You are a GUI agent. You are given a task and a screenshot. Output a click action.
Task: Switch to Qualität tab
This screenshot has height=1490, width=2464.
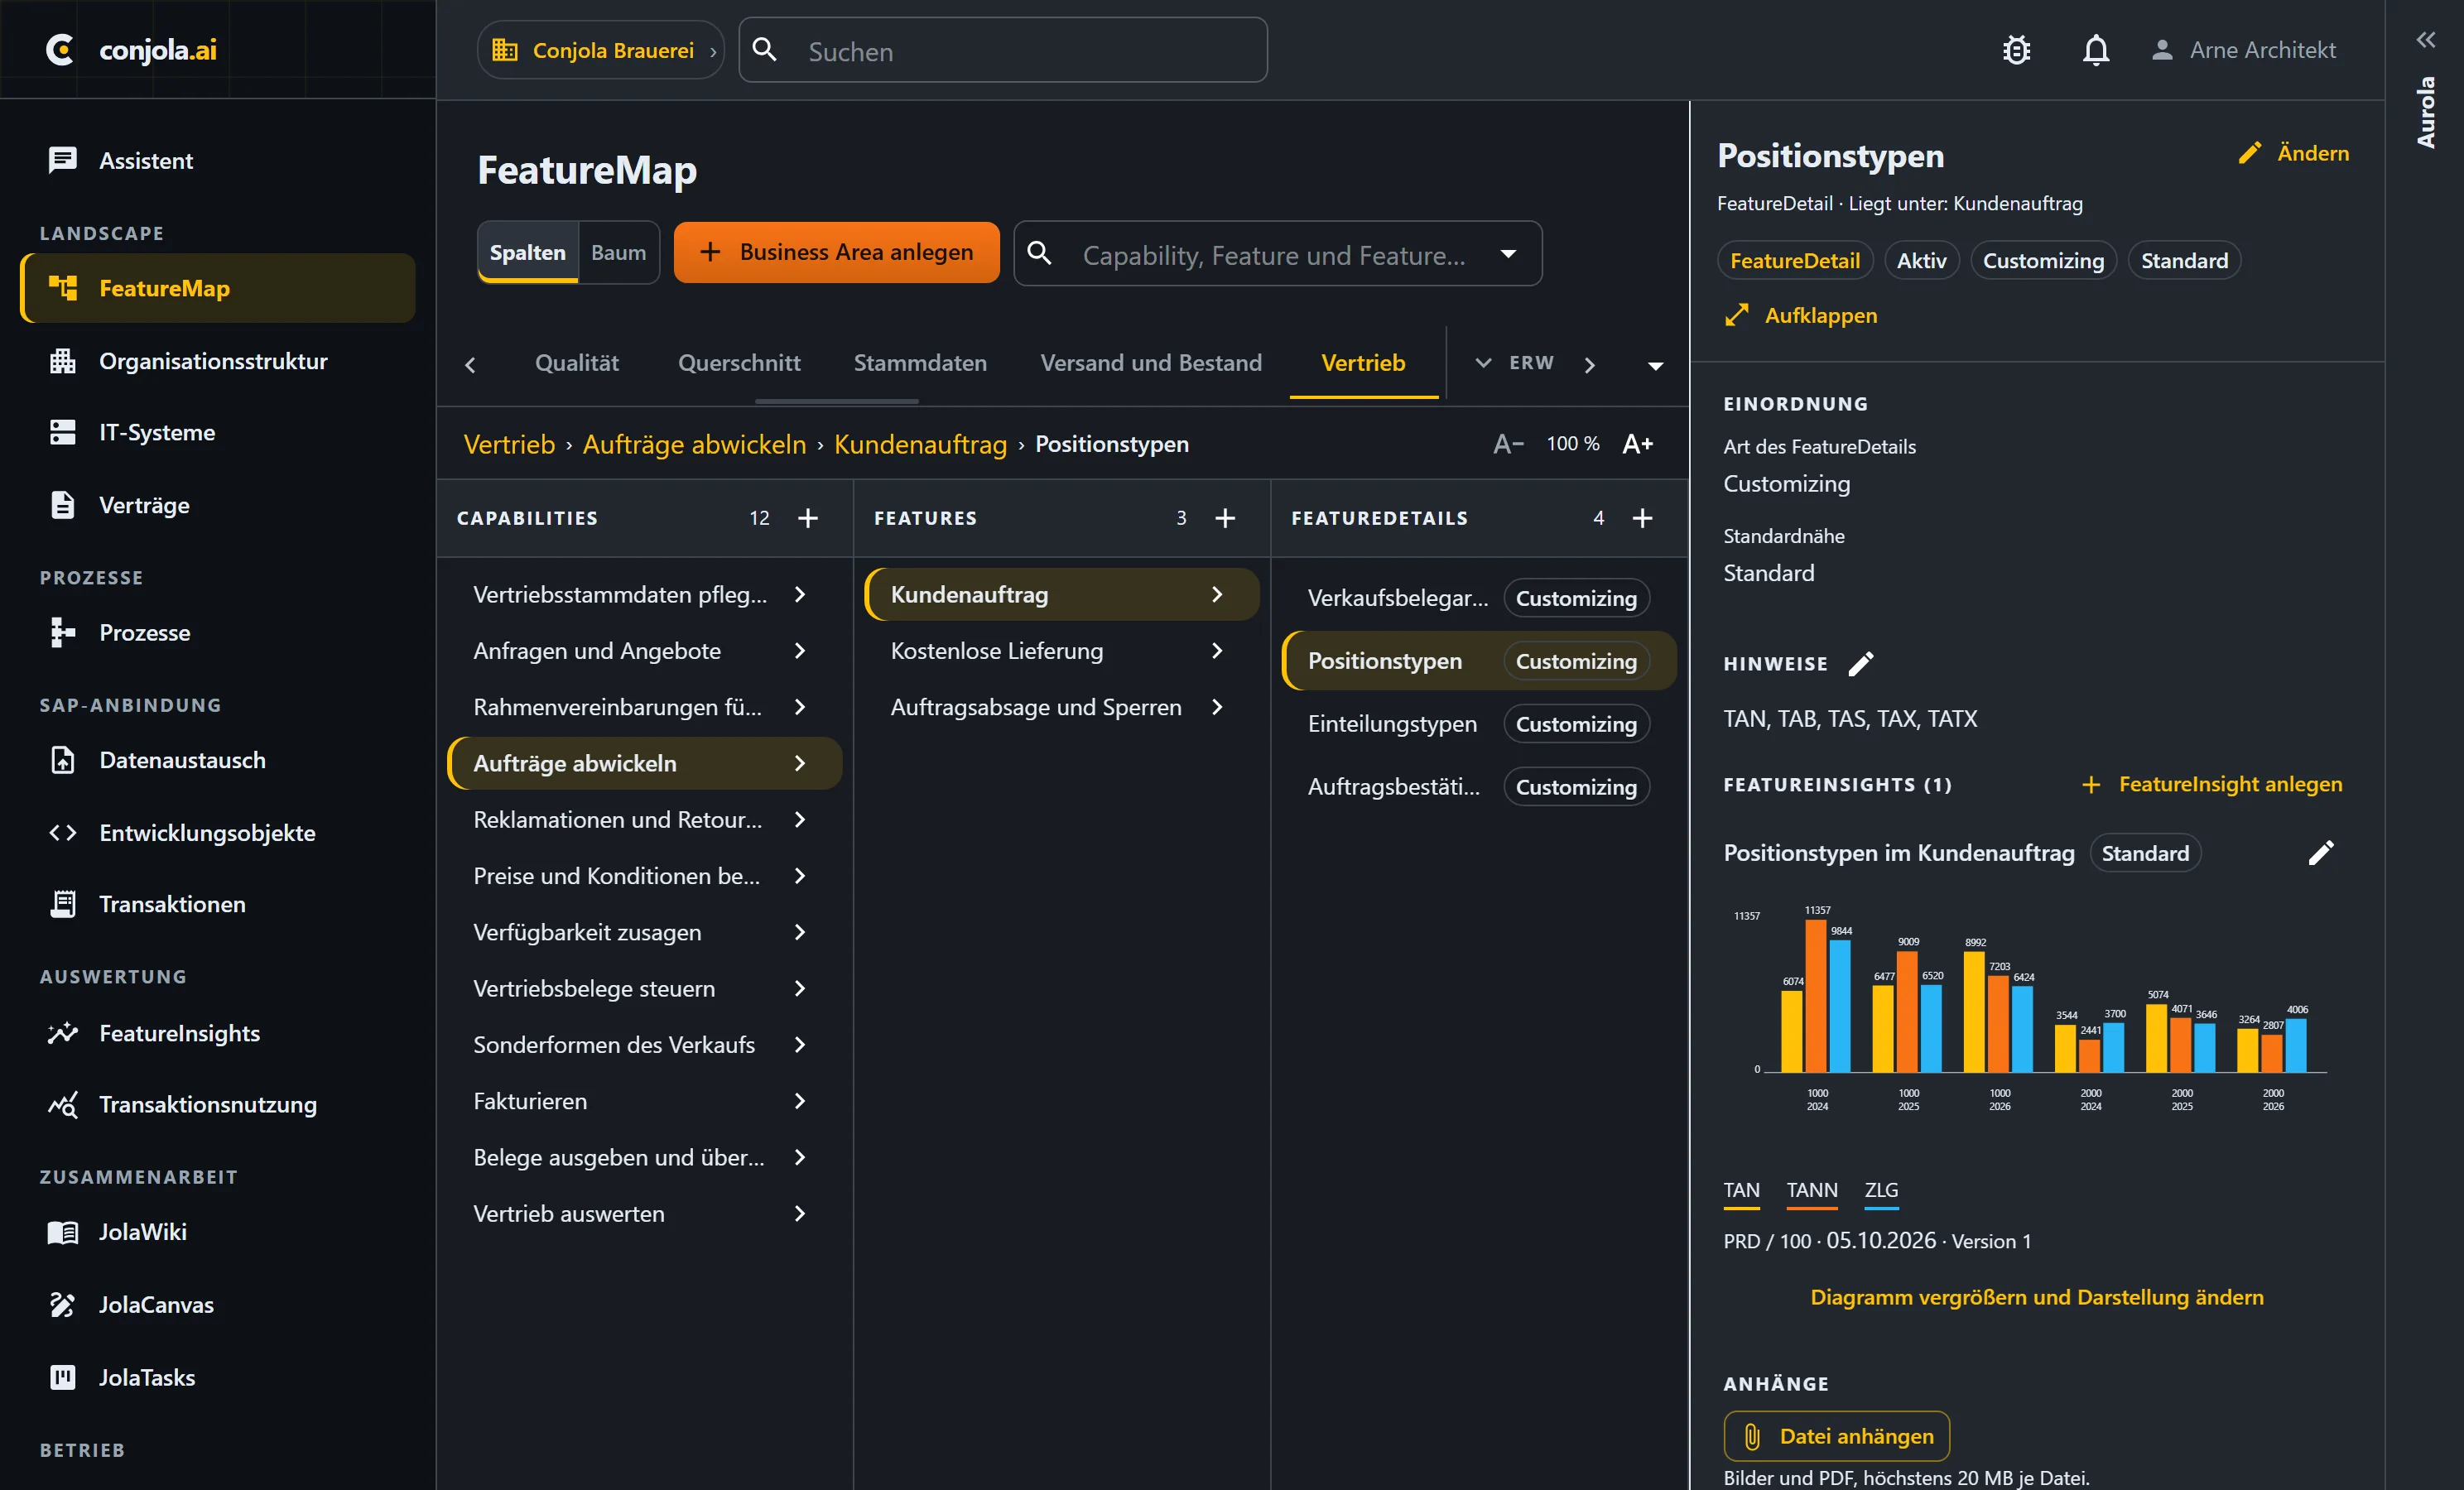(x=577, y=363)
